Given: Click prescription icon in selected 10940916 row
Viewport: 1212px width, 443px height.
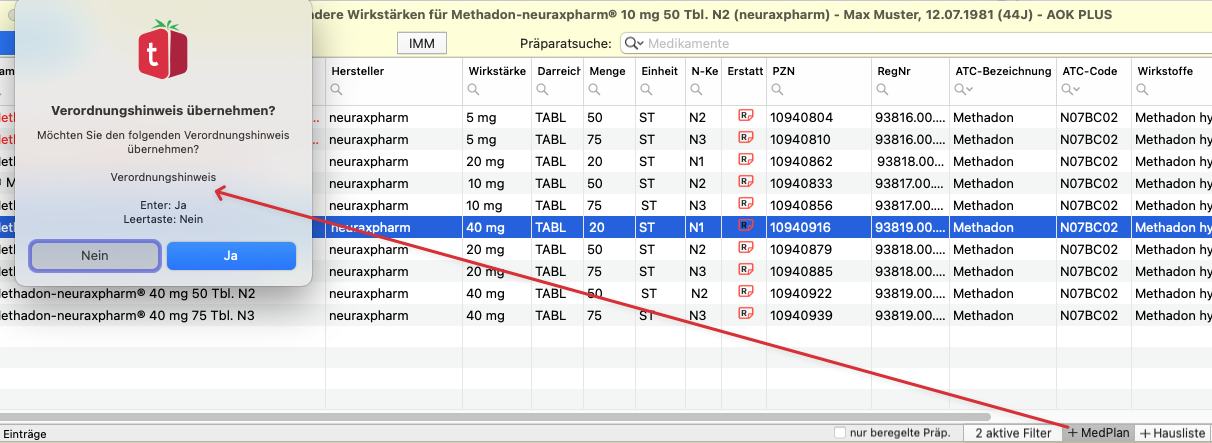Looking at the screenshot, I should tap(745, 227).
